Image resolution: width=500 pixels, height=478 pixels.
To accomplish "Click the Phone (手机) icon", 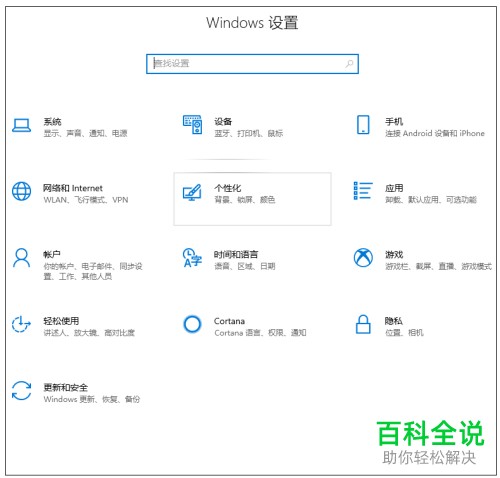I will coord(363,125).
